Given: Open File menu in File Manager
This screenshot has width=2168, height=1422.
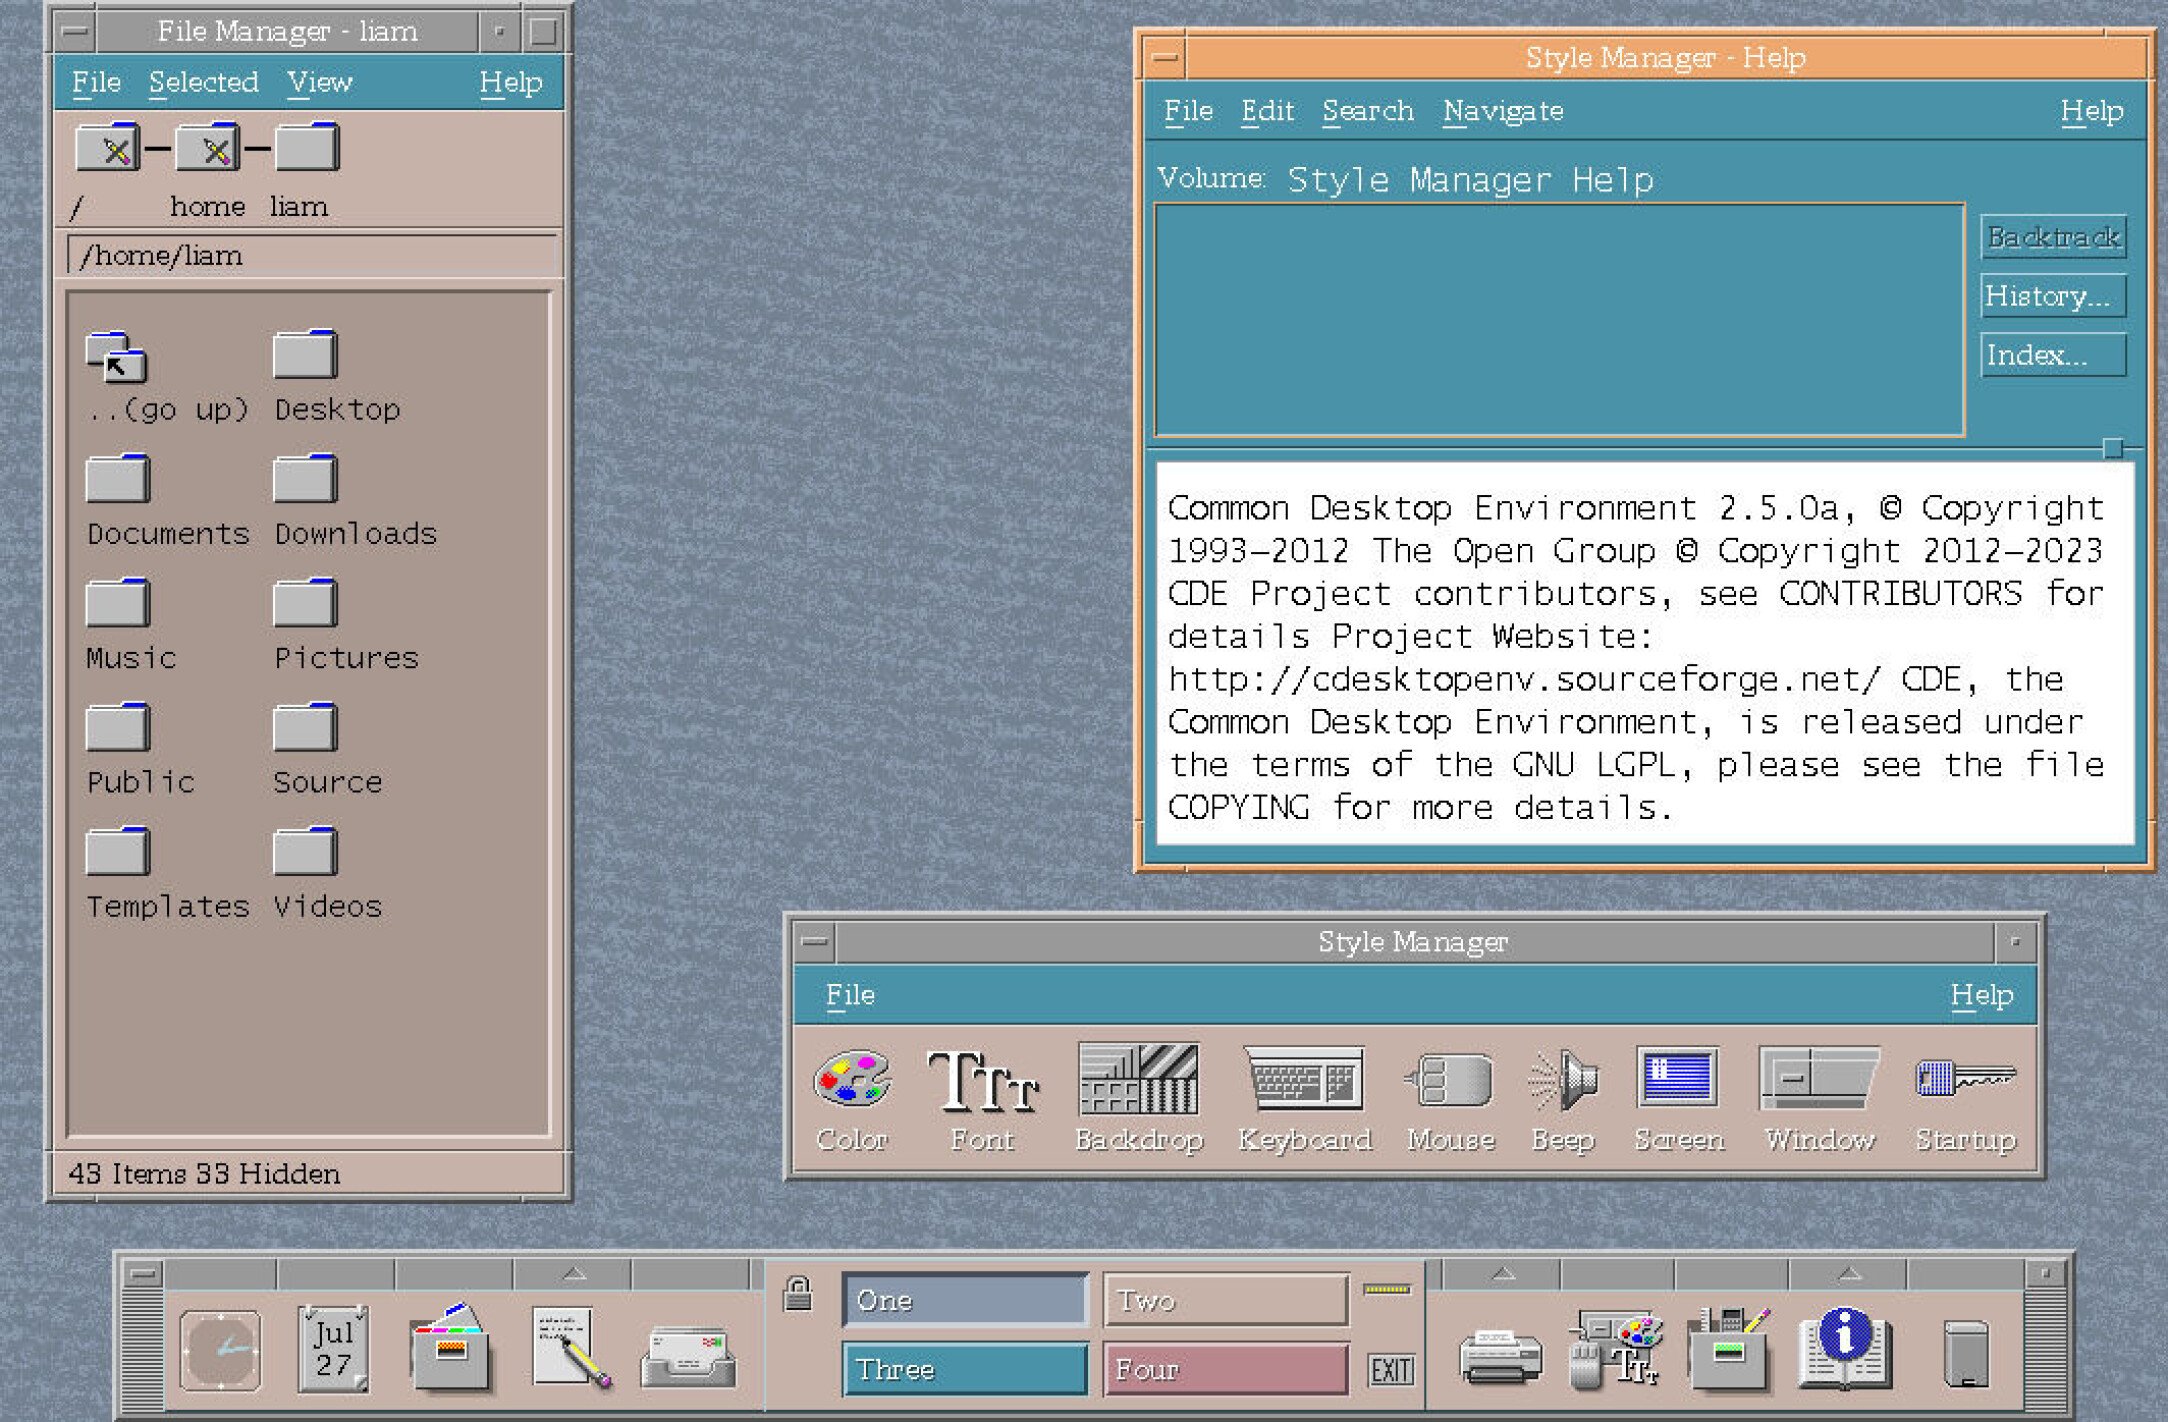Looking at the screenshot, I should (x=96, y=82).
